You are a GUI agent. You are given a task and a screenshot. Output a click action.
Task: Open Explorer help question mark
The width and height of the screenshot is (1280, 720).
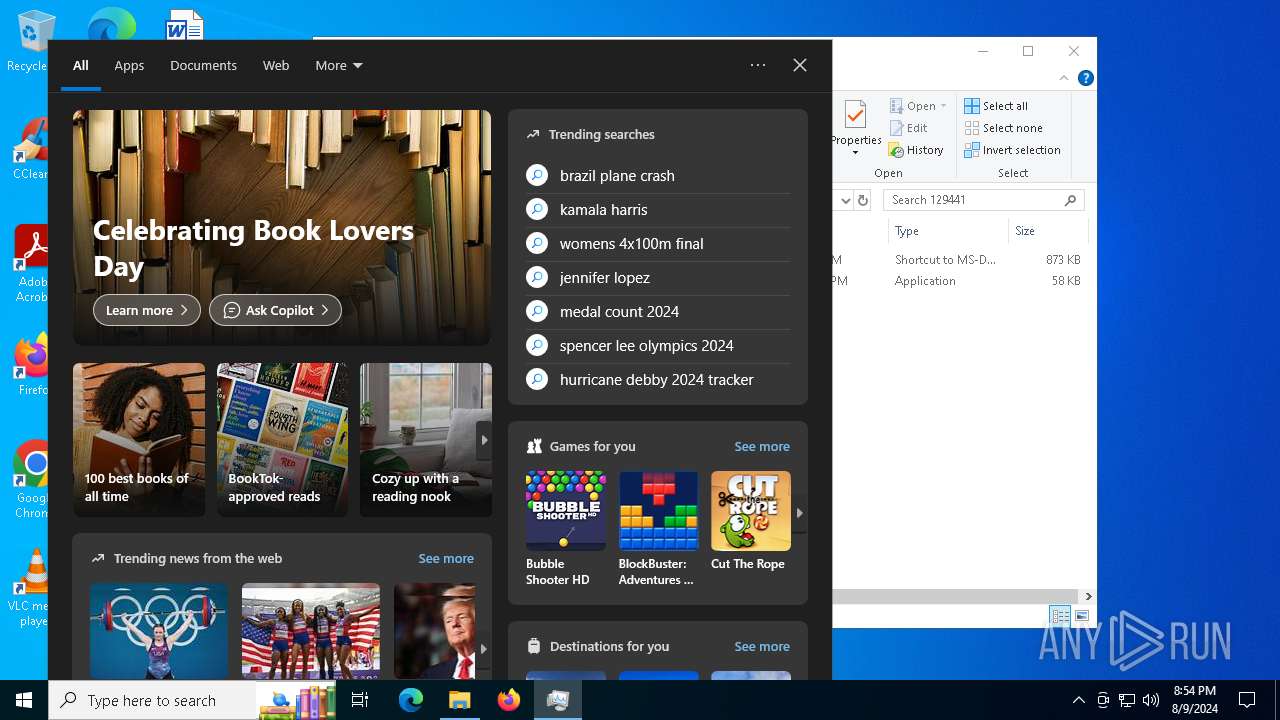[1085, 78]
